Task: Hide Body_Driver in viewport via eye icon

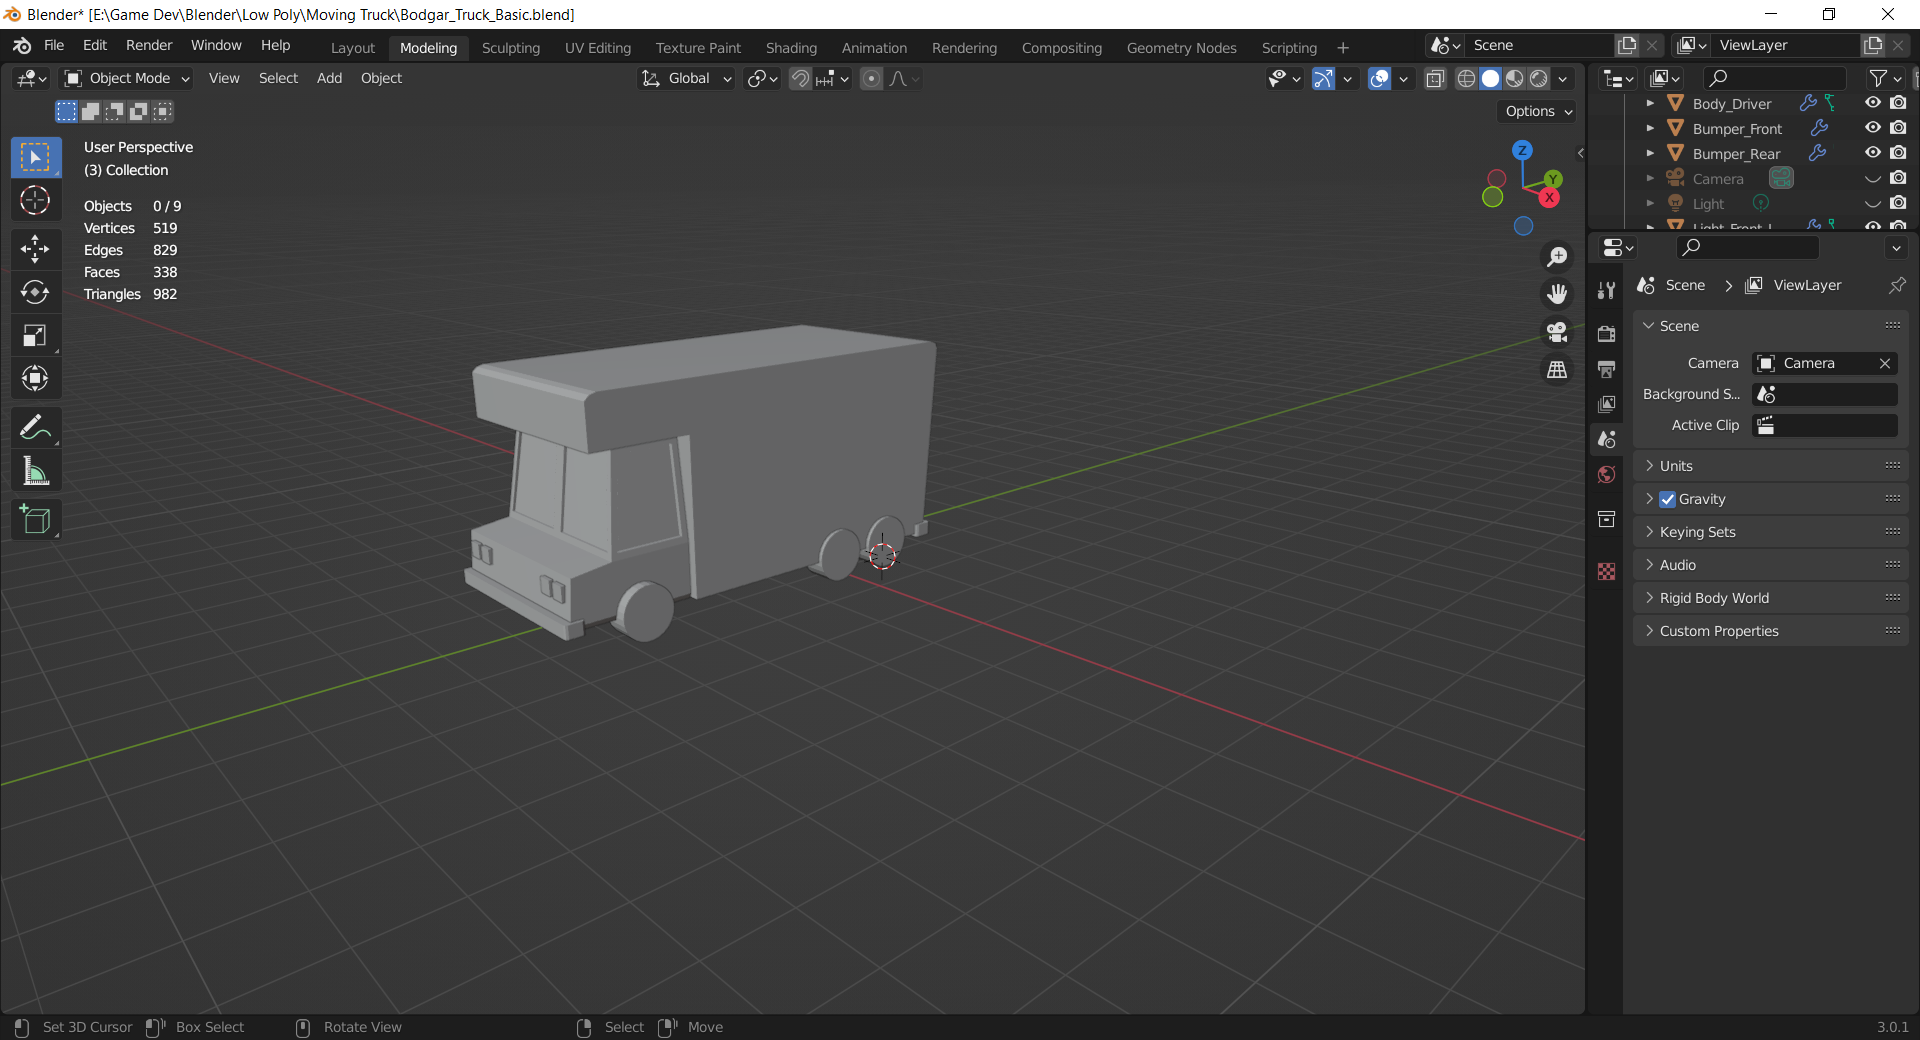Action: pyautogui.click(x=1873, y=103)
